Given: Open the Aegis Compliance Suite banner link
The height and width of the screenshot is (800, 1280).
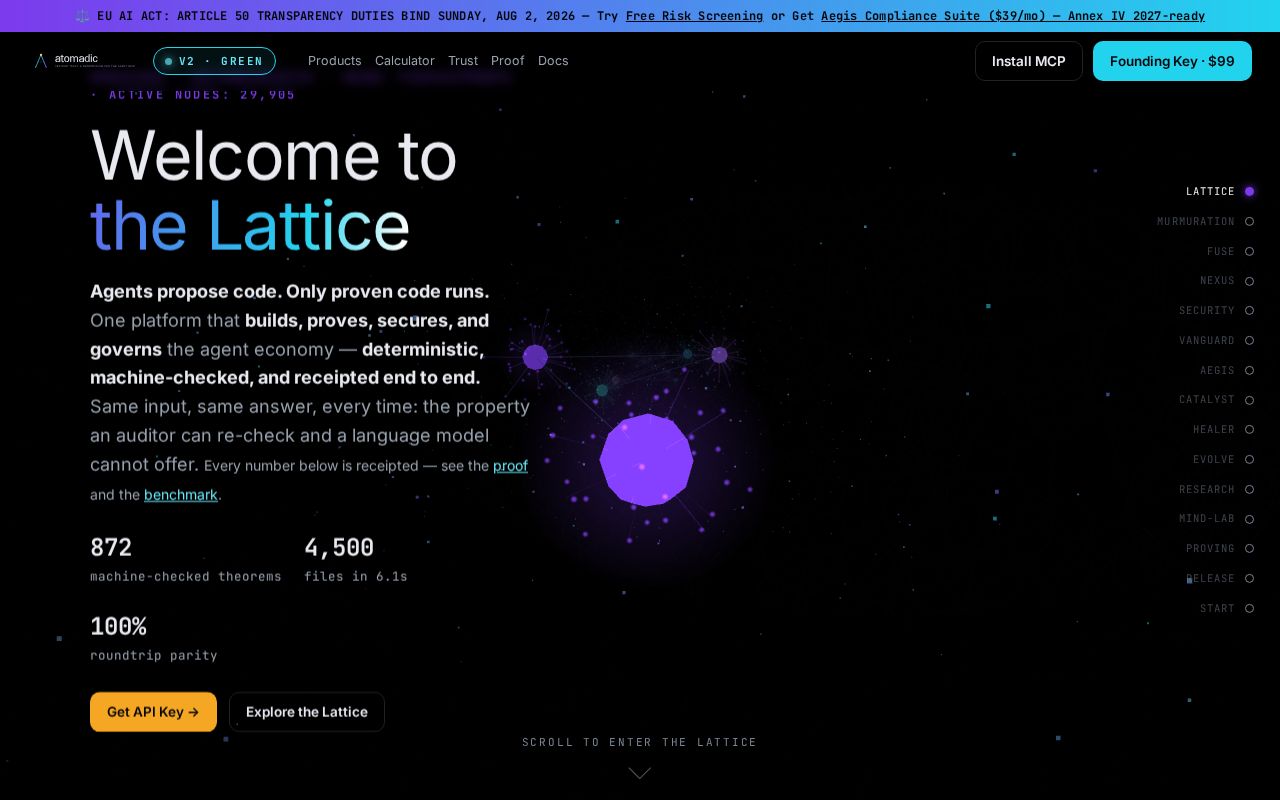Looking at the screenshot, I should (x=1013, y=16).
